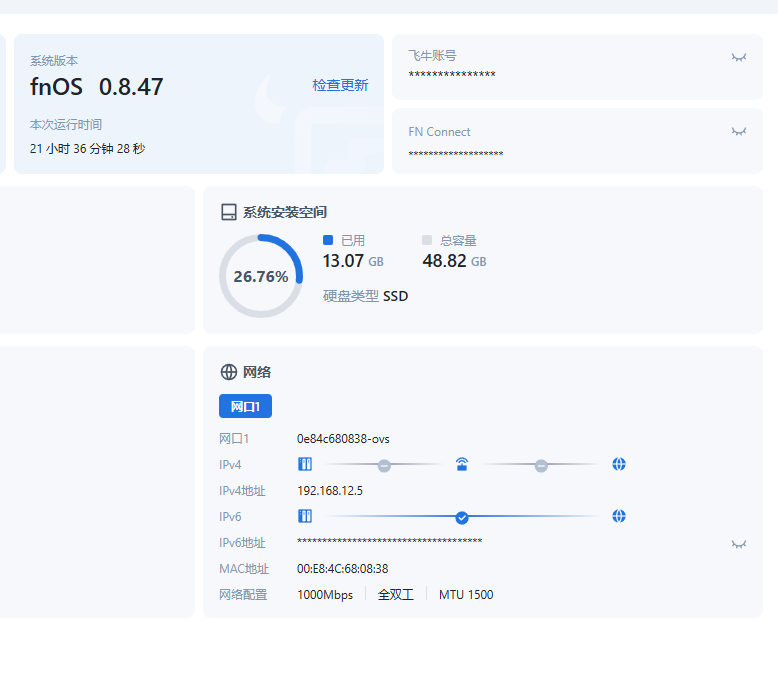Click the 13.07 GB used value
The height and width of the screenshot is (675, 778).
353,261
